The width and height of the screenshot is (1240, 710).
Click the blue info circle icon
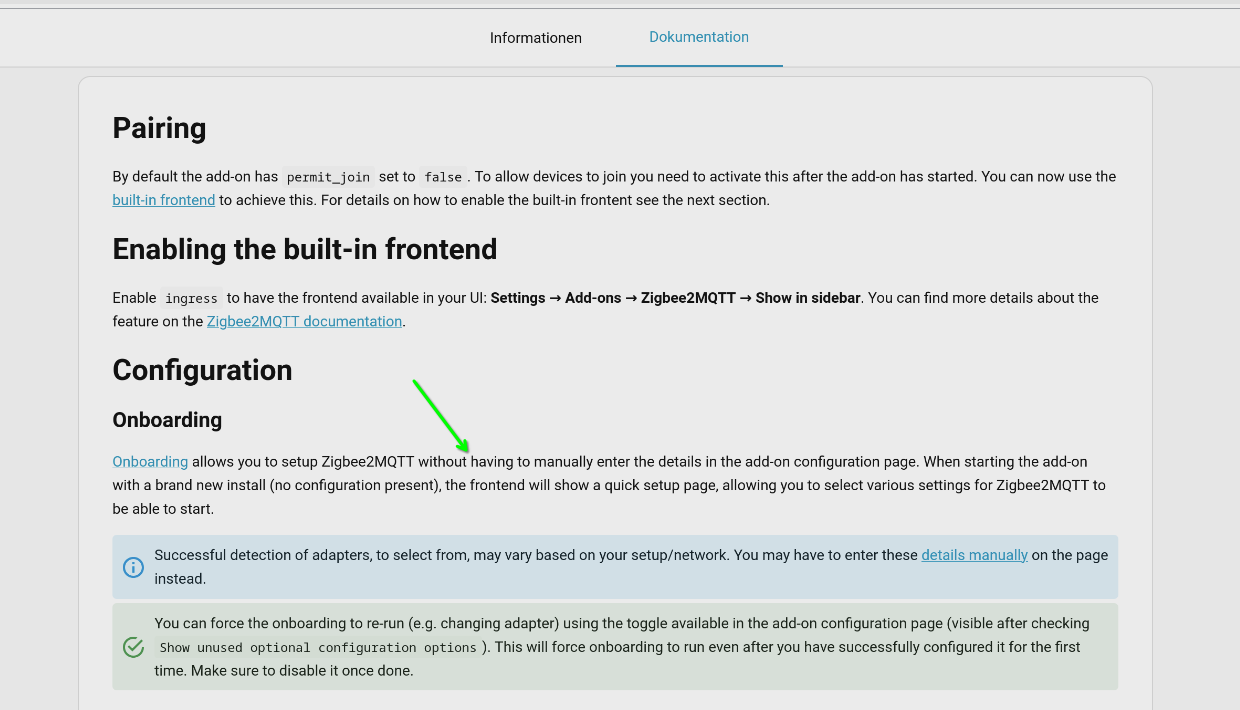tap(133, 567)
